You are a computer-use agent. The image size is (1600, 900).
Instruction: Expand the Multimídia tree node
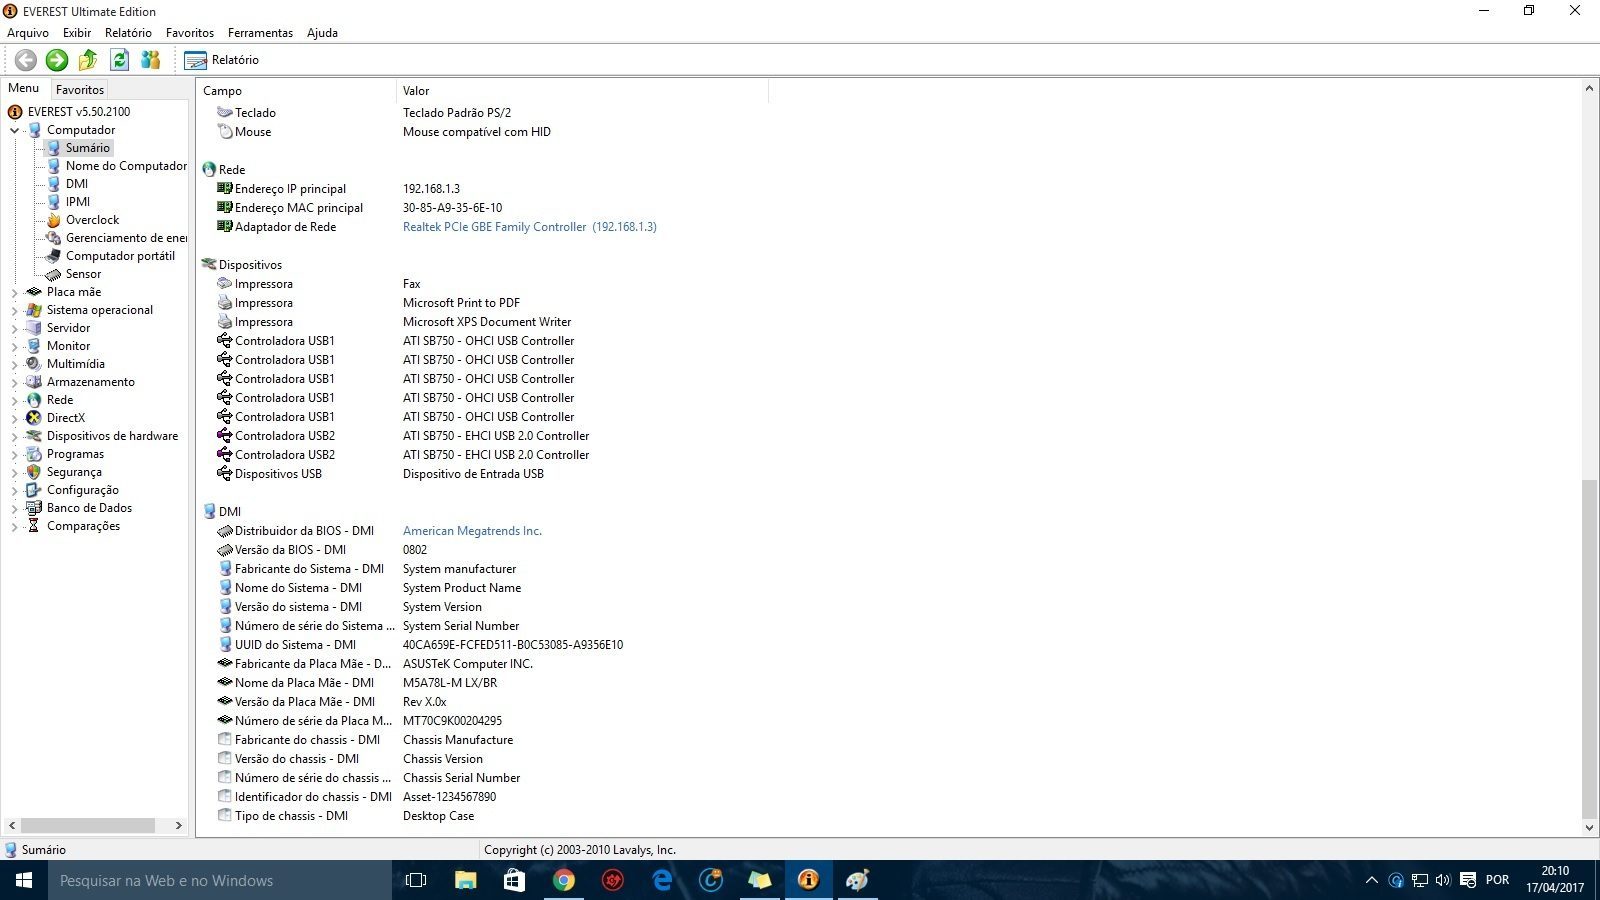click(x=14, y=364)
